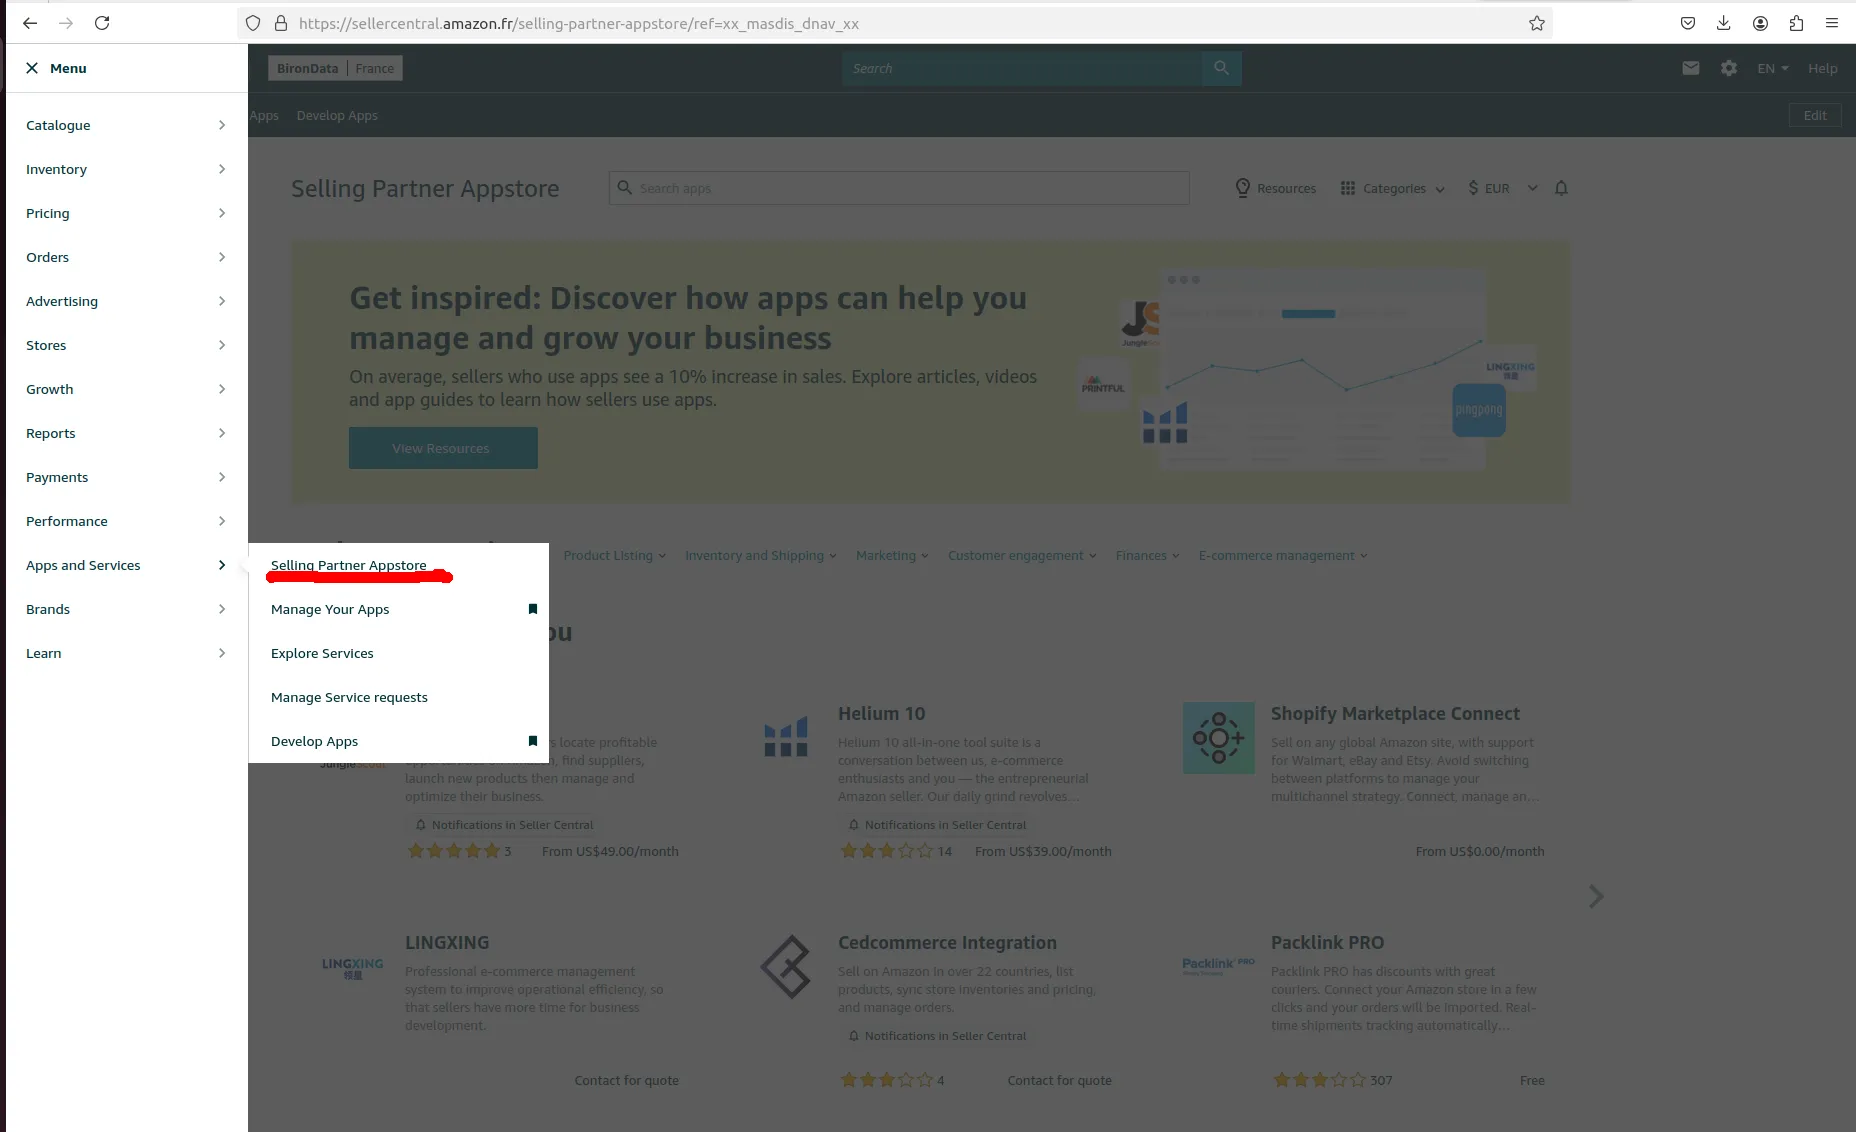Expand the Performance menu section

click(126, 521)
